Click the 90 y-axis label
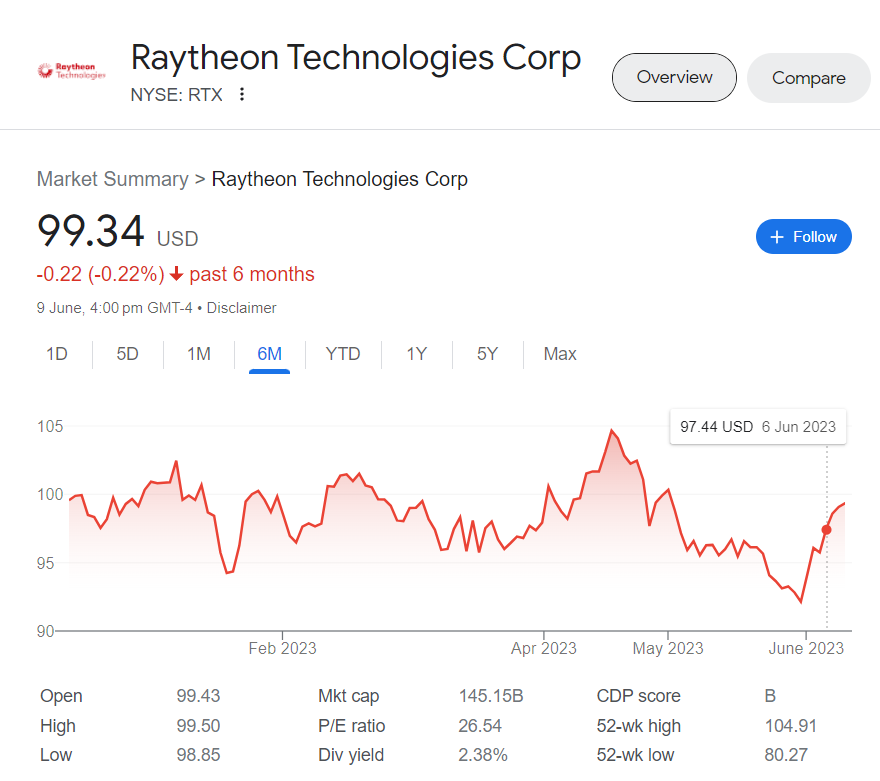The height and width of the screenshot is (781, 880). [45, 631]
